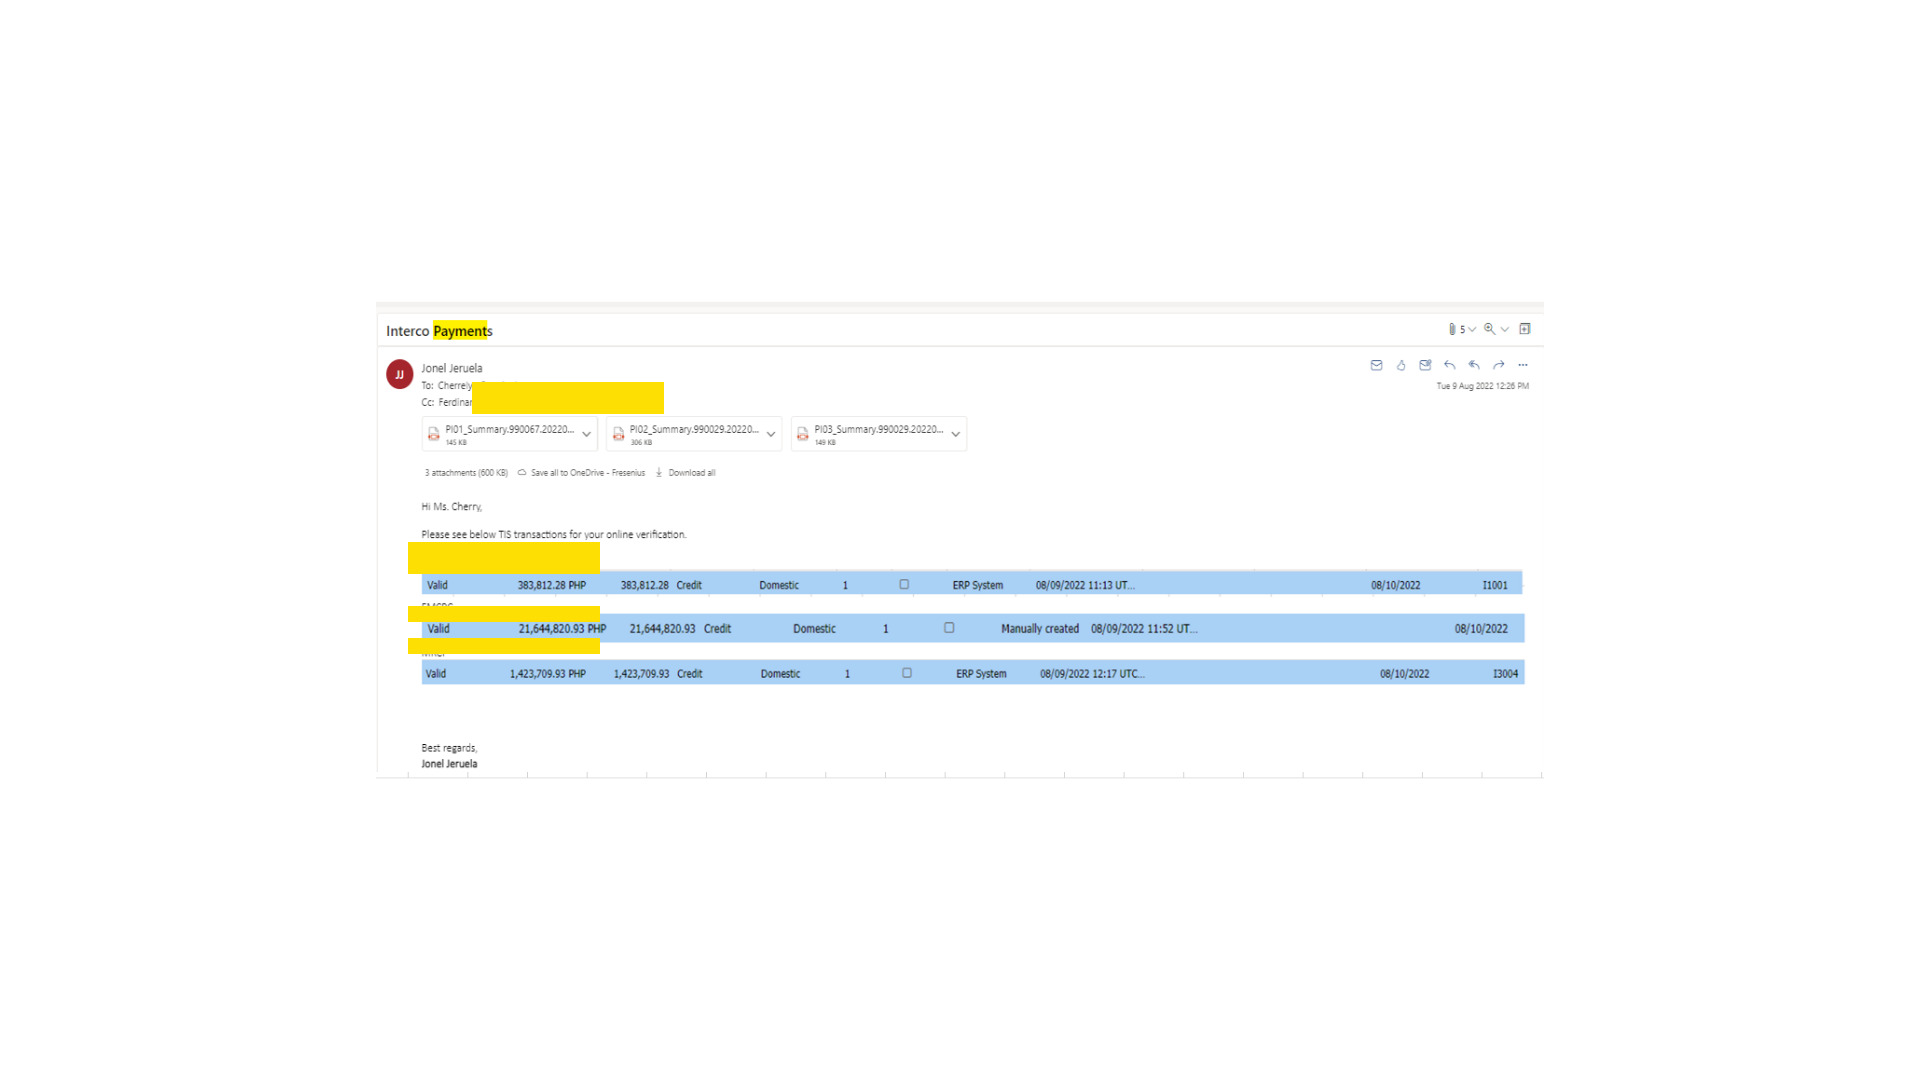The width and height of the screenshot is (1920, 1080).
Task: Click the envelope mark-unread icon
Action: (x=1376, y=365)
